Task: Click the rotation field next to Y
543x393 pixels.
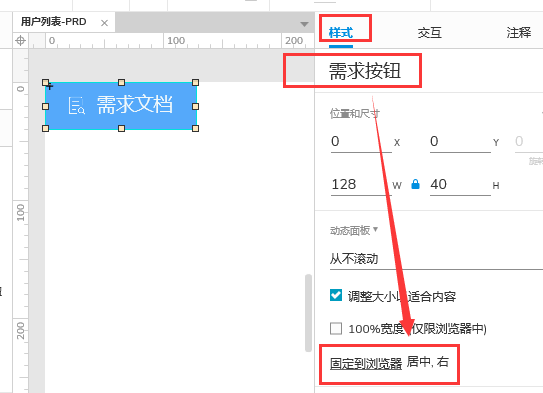Action: tap(529, 142)
